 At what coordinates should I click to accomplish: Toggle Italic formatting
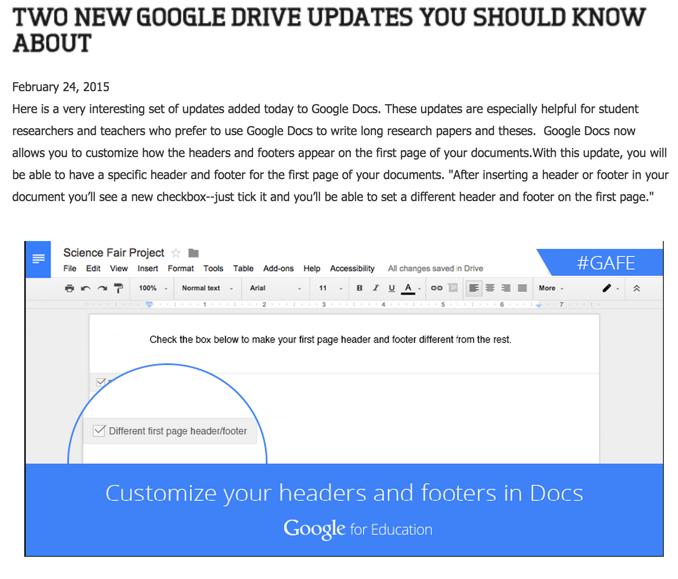tap(375, 288)
